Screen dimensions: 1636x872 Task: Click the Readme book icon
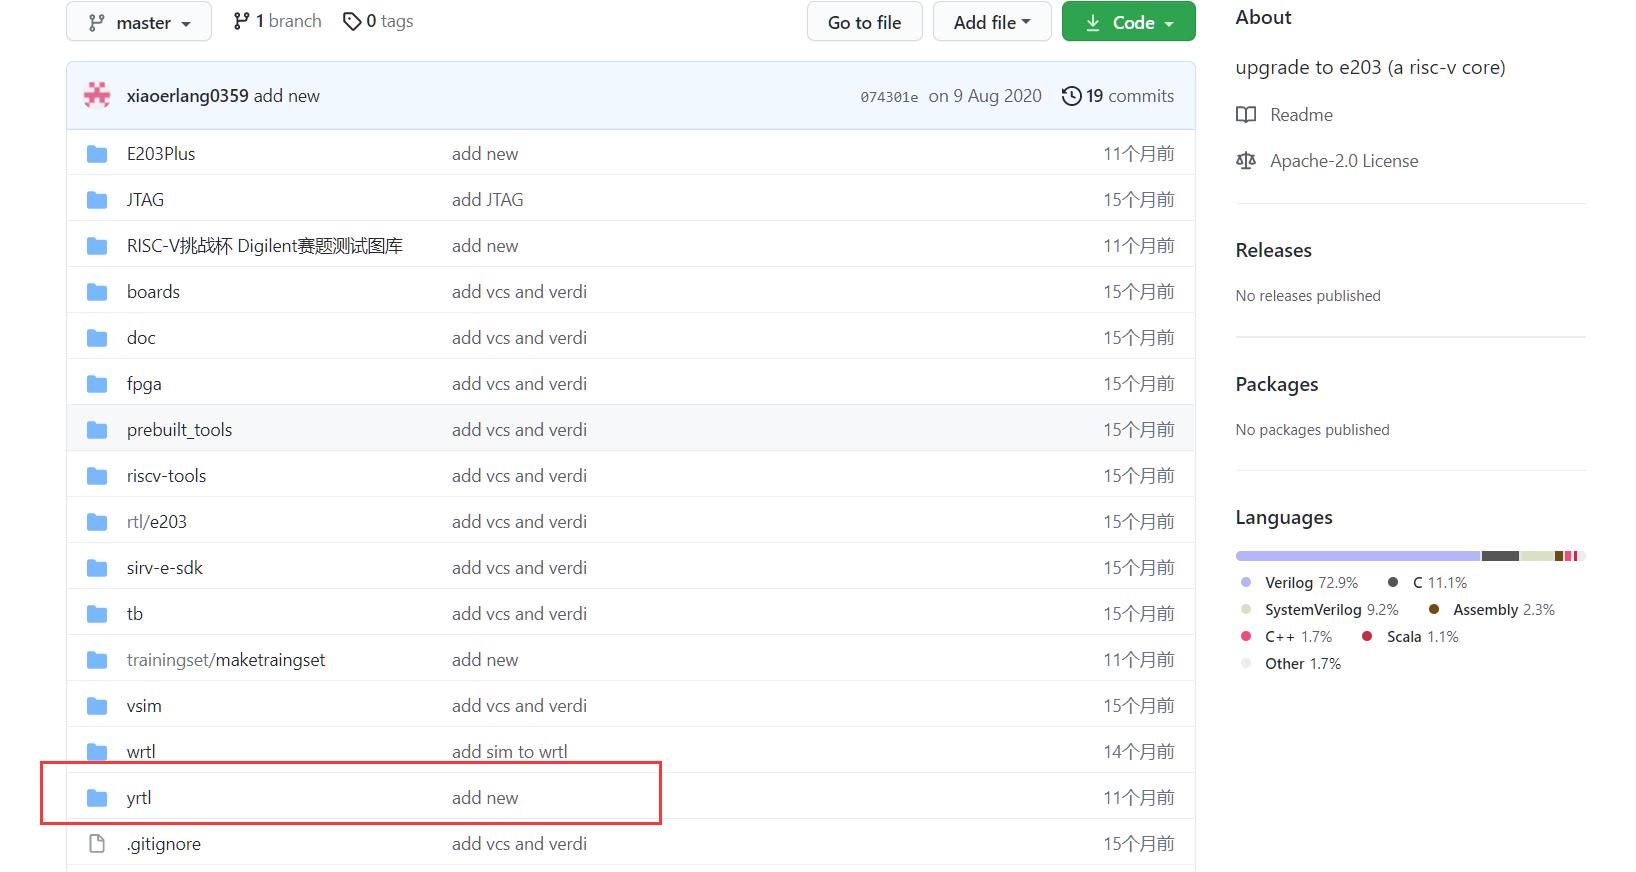coord(1246,115)
